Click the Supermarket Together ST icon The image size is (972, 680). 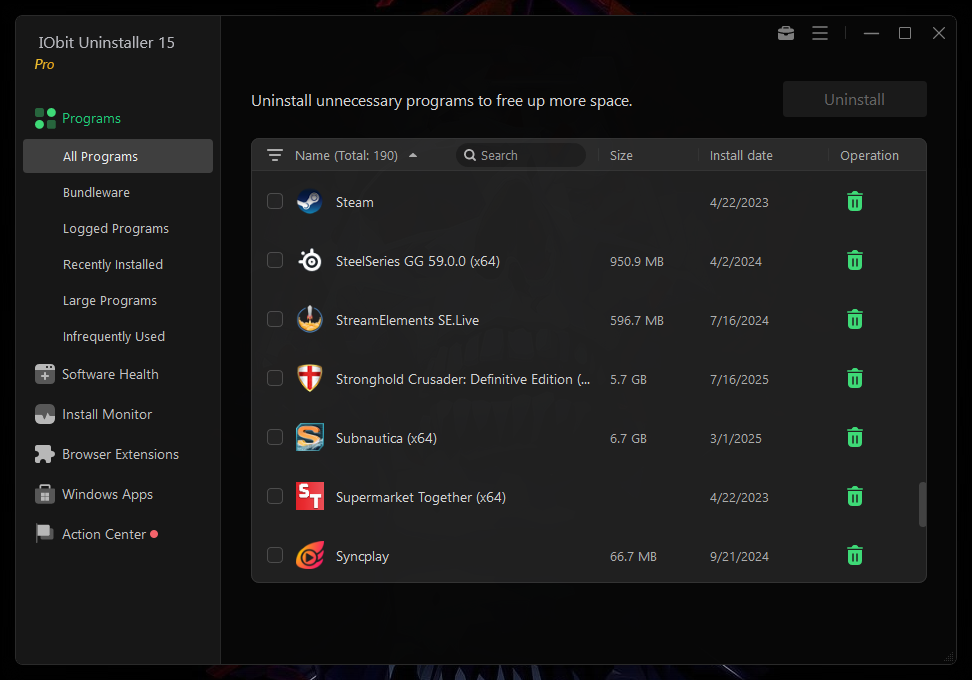coord(309,496)
